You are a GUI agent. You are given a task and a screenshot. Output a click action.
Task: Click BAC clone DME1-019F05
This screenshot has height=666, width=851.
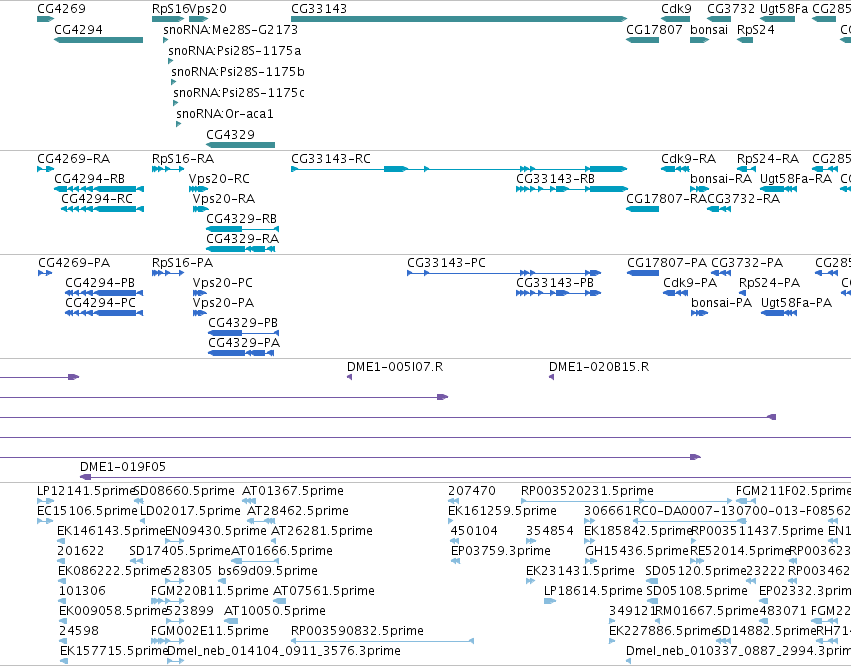pyautogui.click(x=465, y=477)
